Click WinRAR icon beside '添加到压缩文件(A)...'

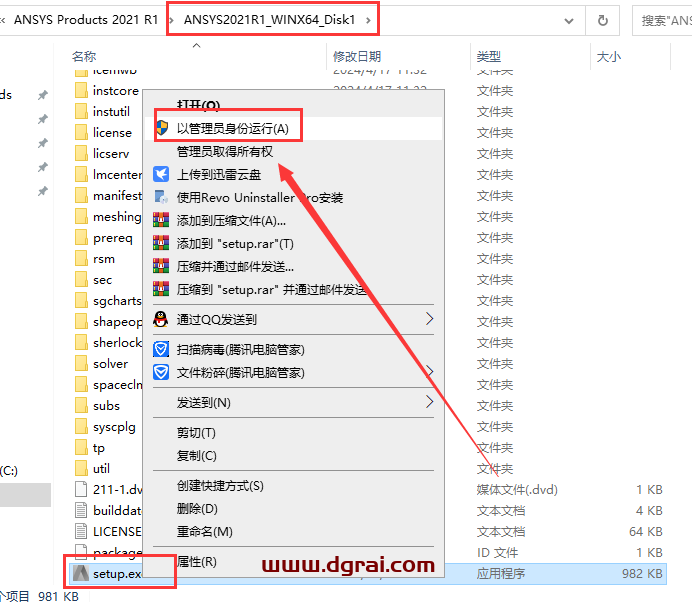[x=161, y=220]
